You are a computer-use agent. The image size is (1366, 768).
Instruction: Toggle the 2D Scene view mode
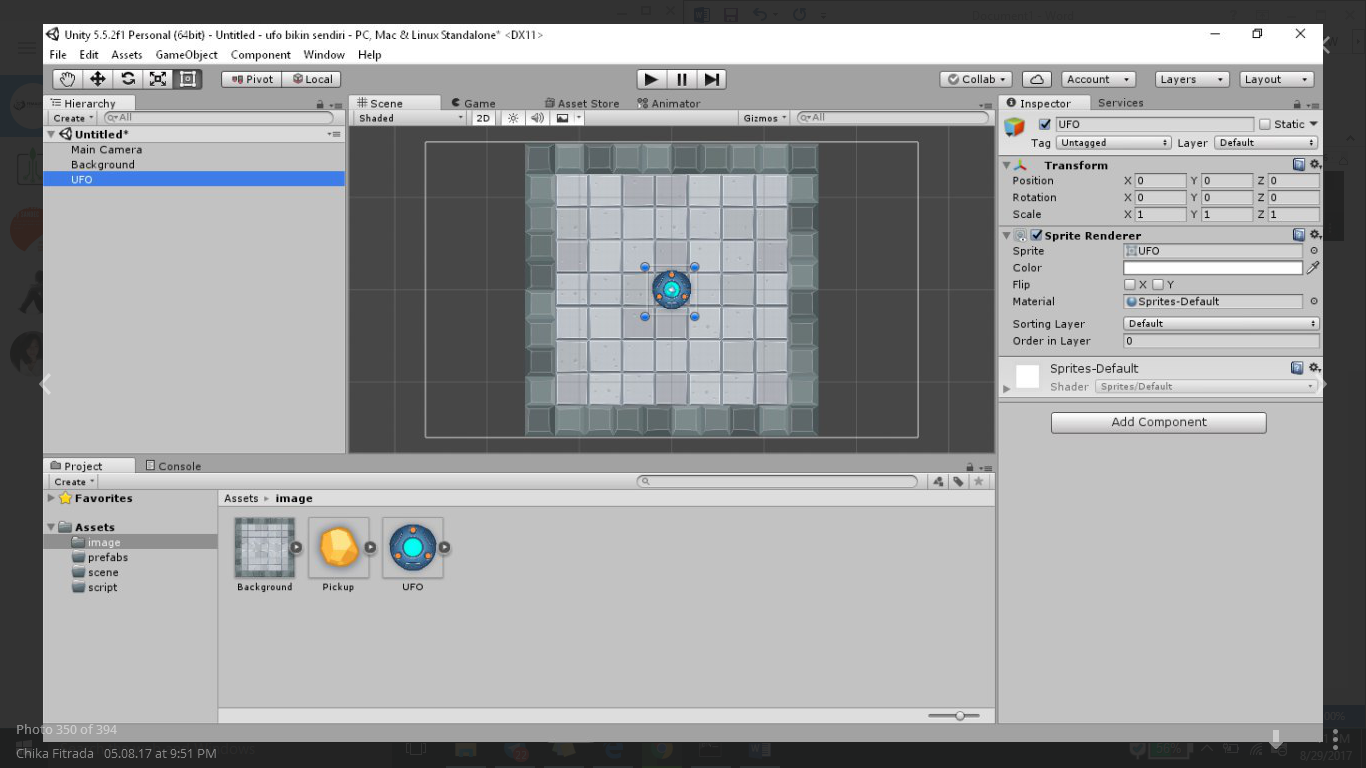(481, 117)
